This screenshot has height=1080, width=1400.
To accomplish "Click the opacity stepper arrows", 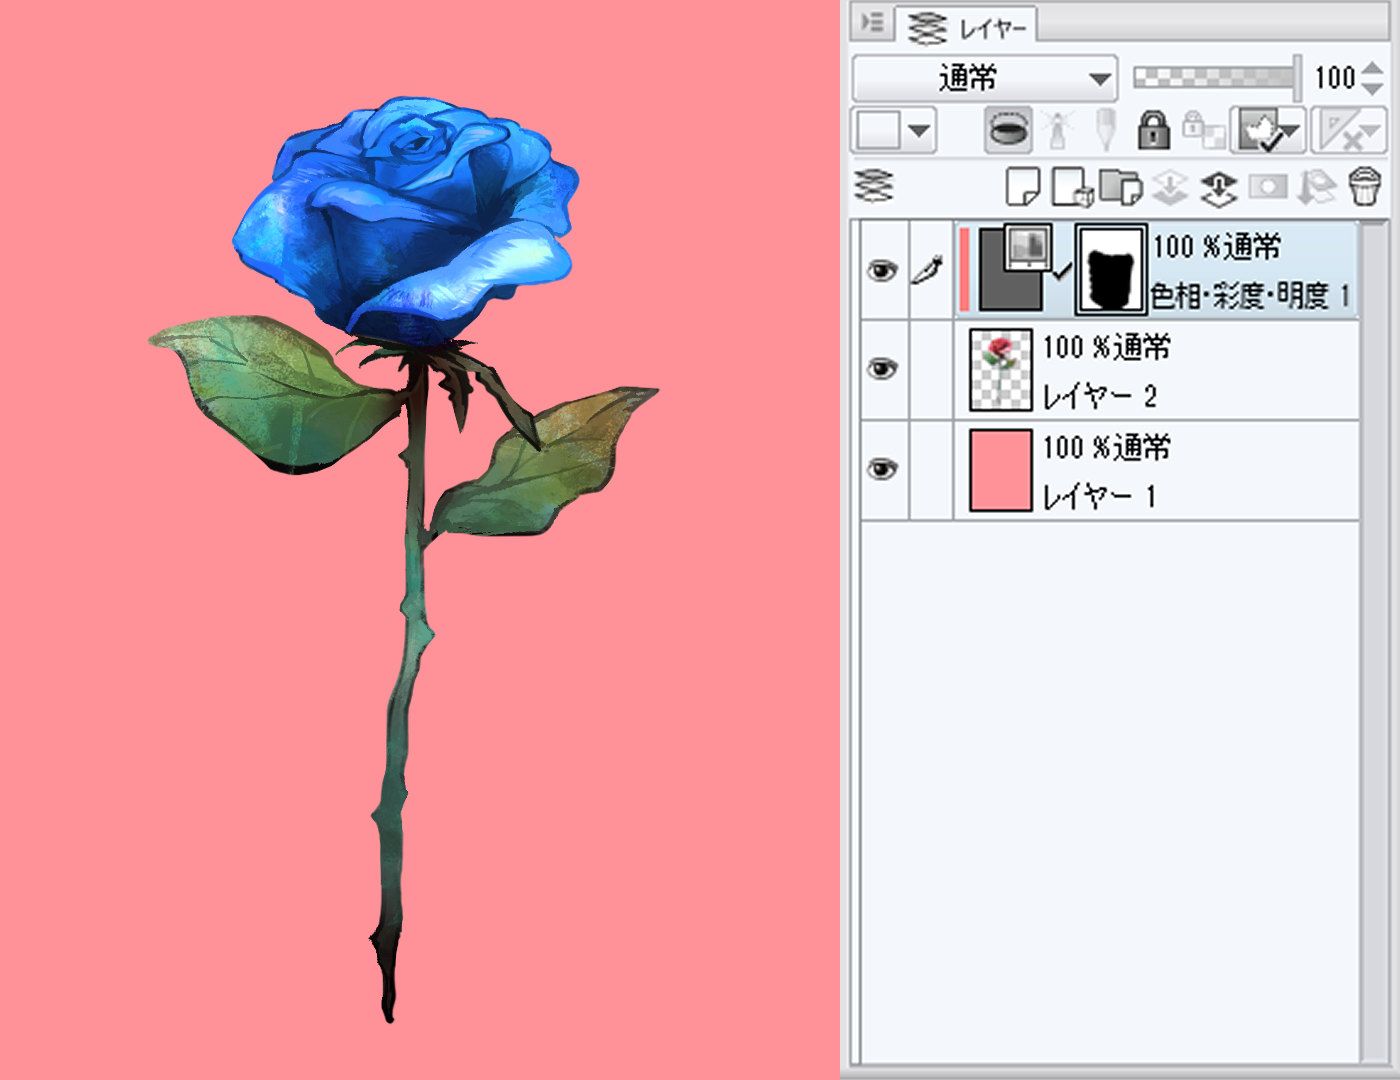I will 1373,77.
